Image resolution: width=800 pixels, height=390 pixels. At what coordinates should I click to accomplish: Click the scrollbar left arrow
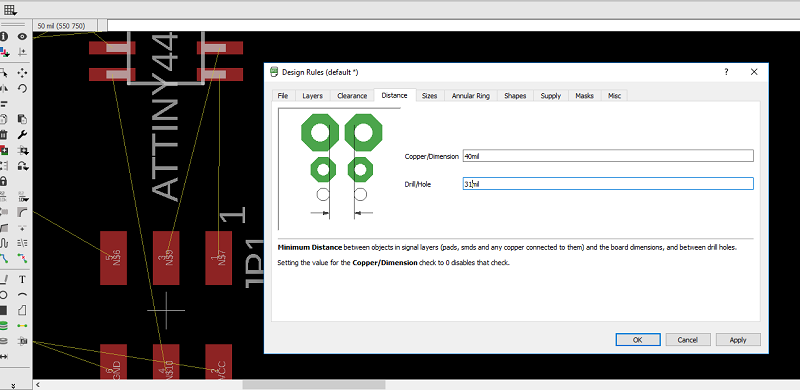(38, 385)
